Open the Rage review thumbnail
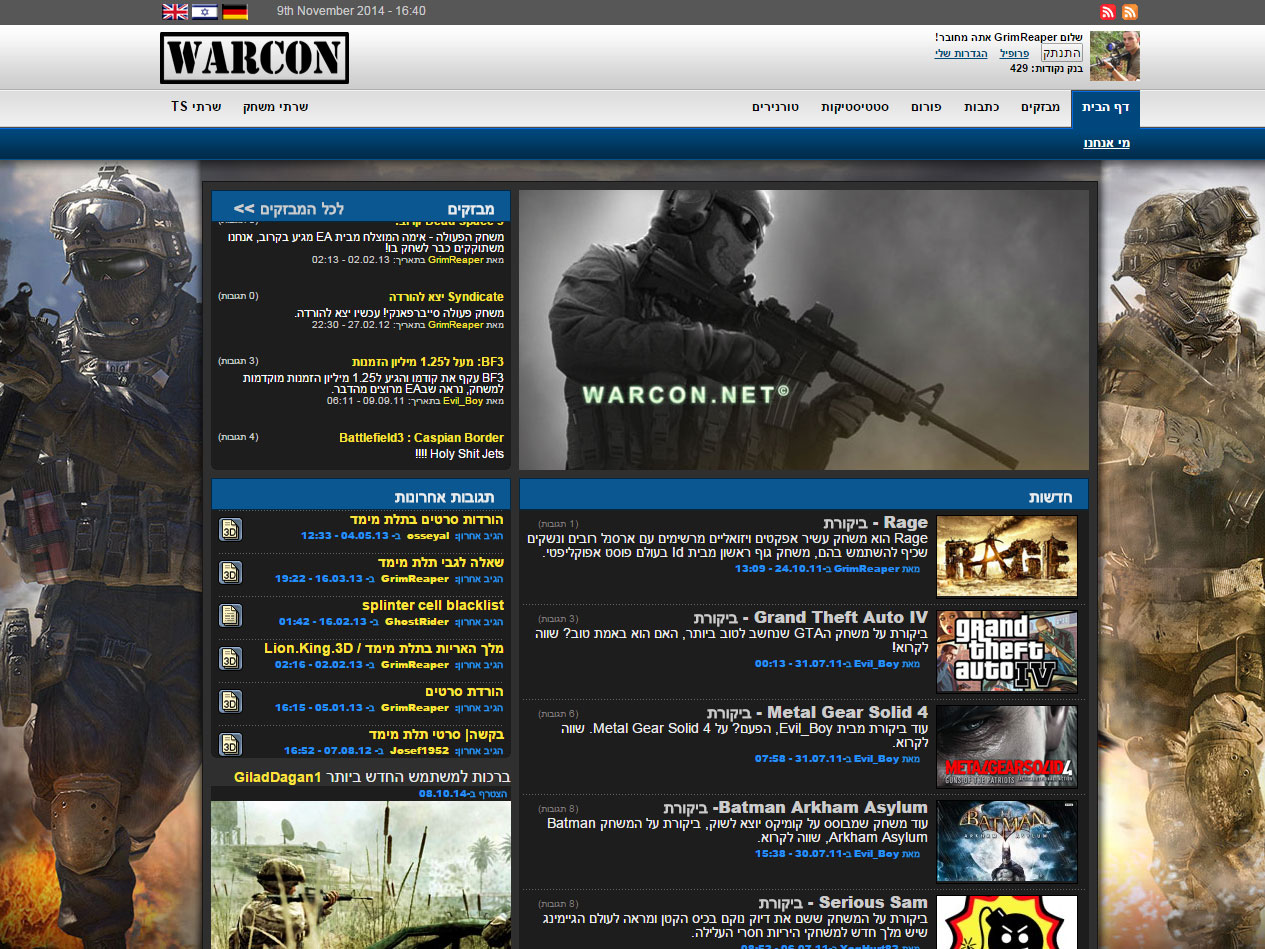This screenshot has width=1265, height=949. pyautogui.click(x=1007, y=556)
